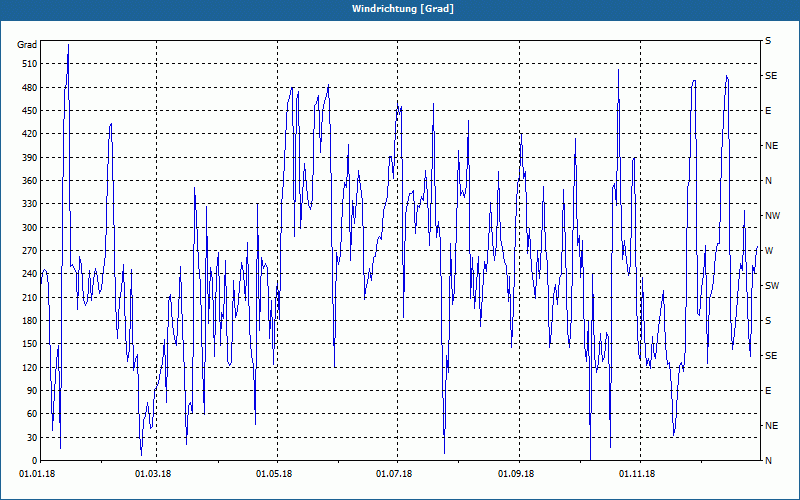
Task: Select the N compass label beside 360 gridline
Action: pos(768,181)
